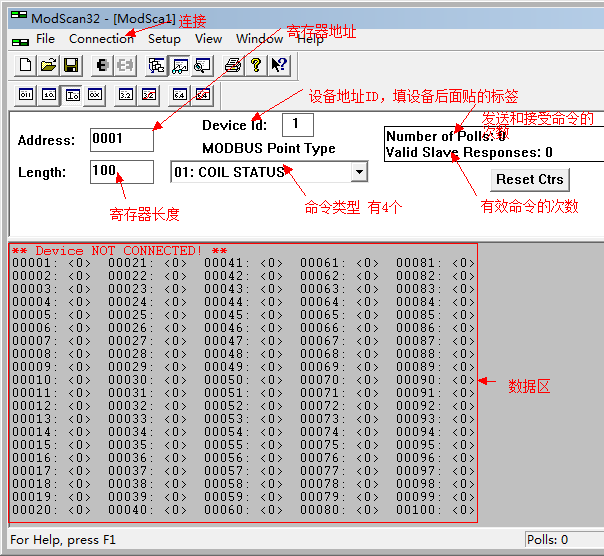Viewport: 604px width, 556px height.
Task: Select the swapped 6.4 double float icon
Action: point(203,94)
